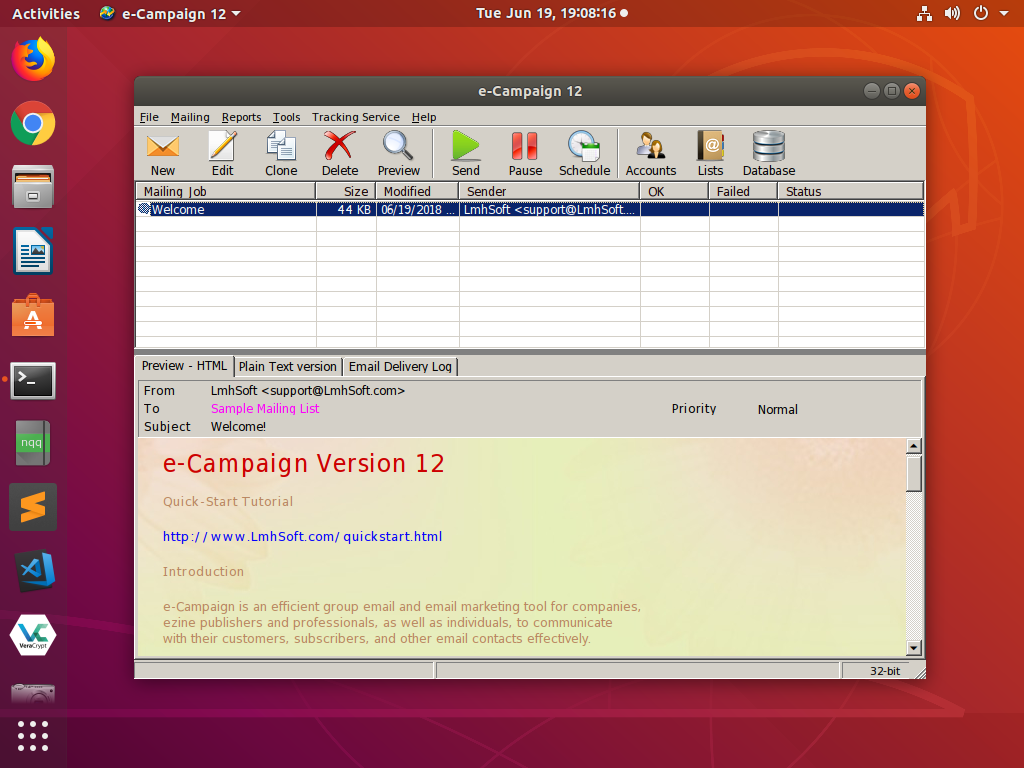Sort by OK column header
The image size is (1024, 768).
click(x=675, y=191)
